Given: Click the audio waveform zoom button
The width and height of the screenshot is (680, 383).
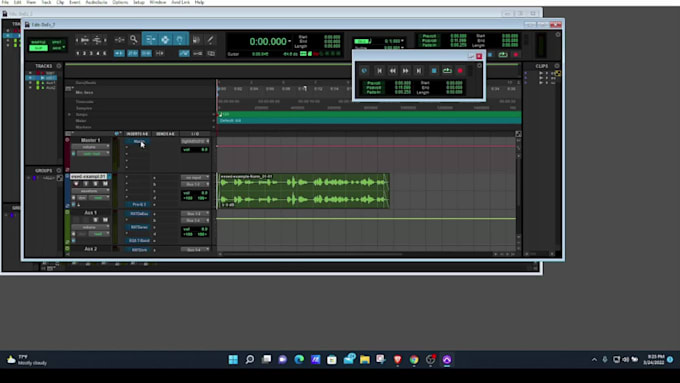Looking at the screenshot, I should [x=85, y=40].
